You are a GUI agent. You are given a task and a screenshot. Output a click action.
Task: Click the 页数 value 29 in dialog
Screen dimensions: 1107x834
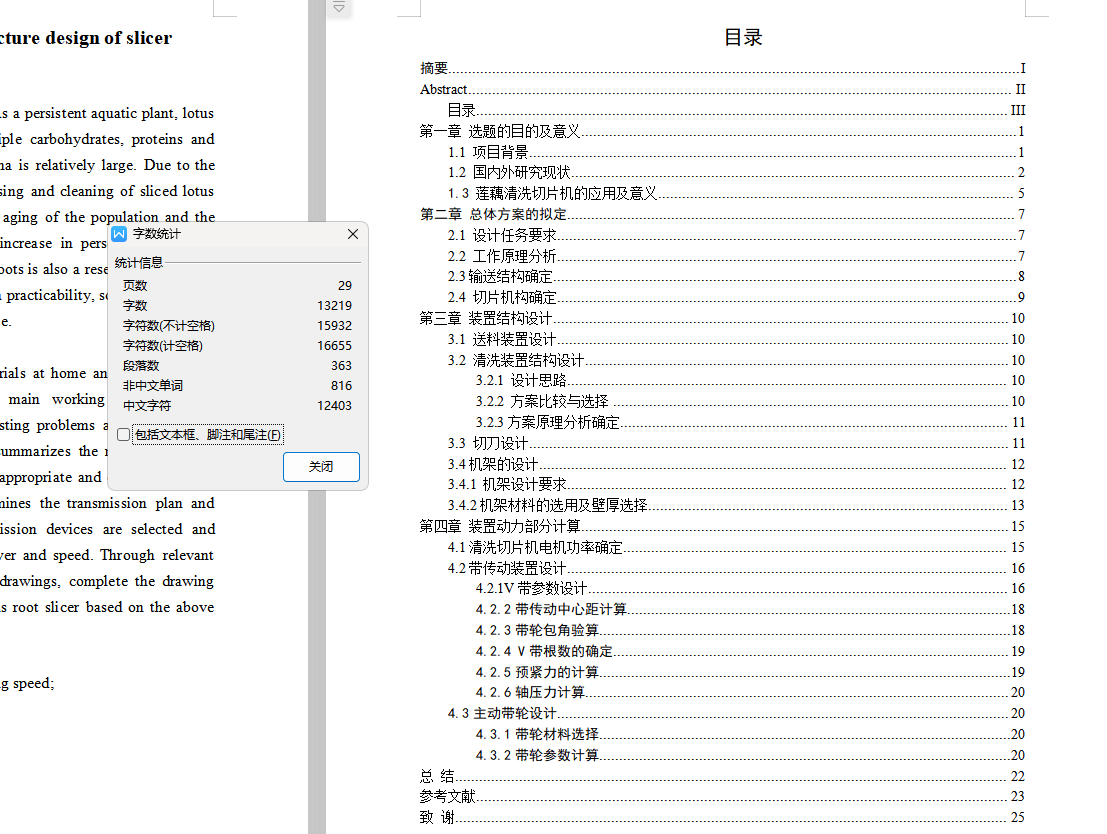pos(345,285)
